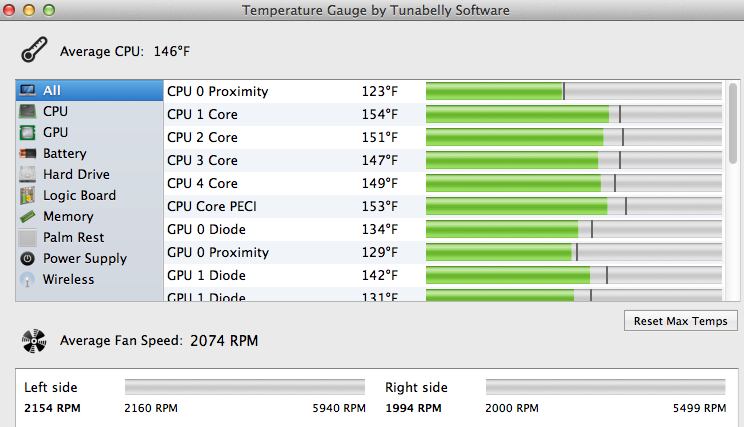Viewport: 744px width, 427px height.
Task: Select the GPU 0 Diode row label
Action: coord(206,229)
